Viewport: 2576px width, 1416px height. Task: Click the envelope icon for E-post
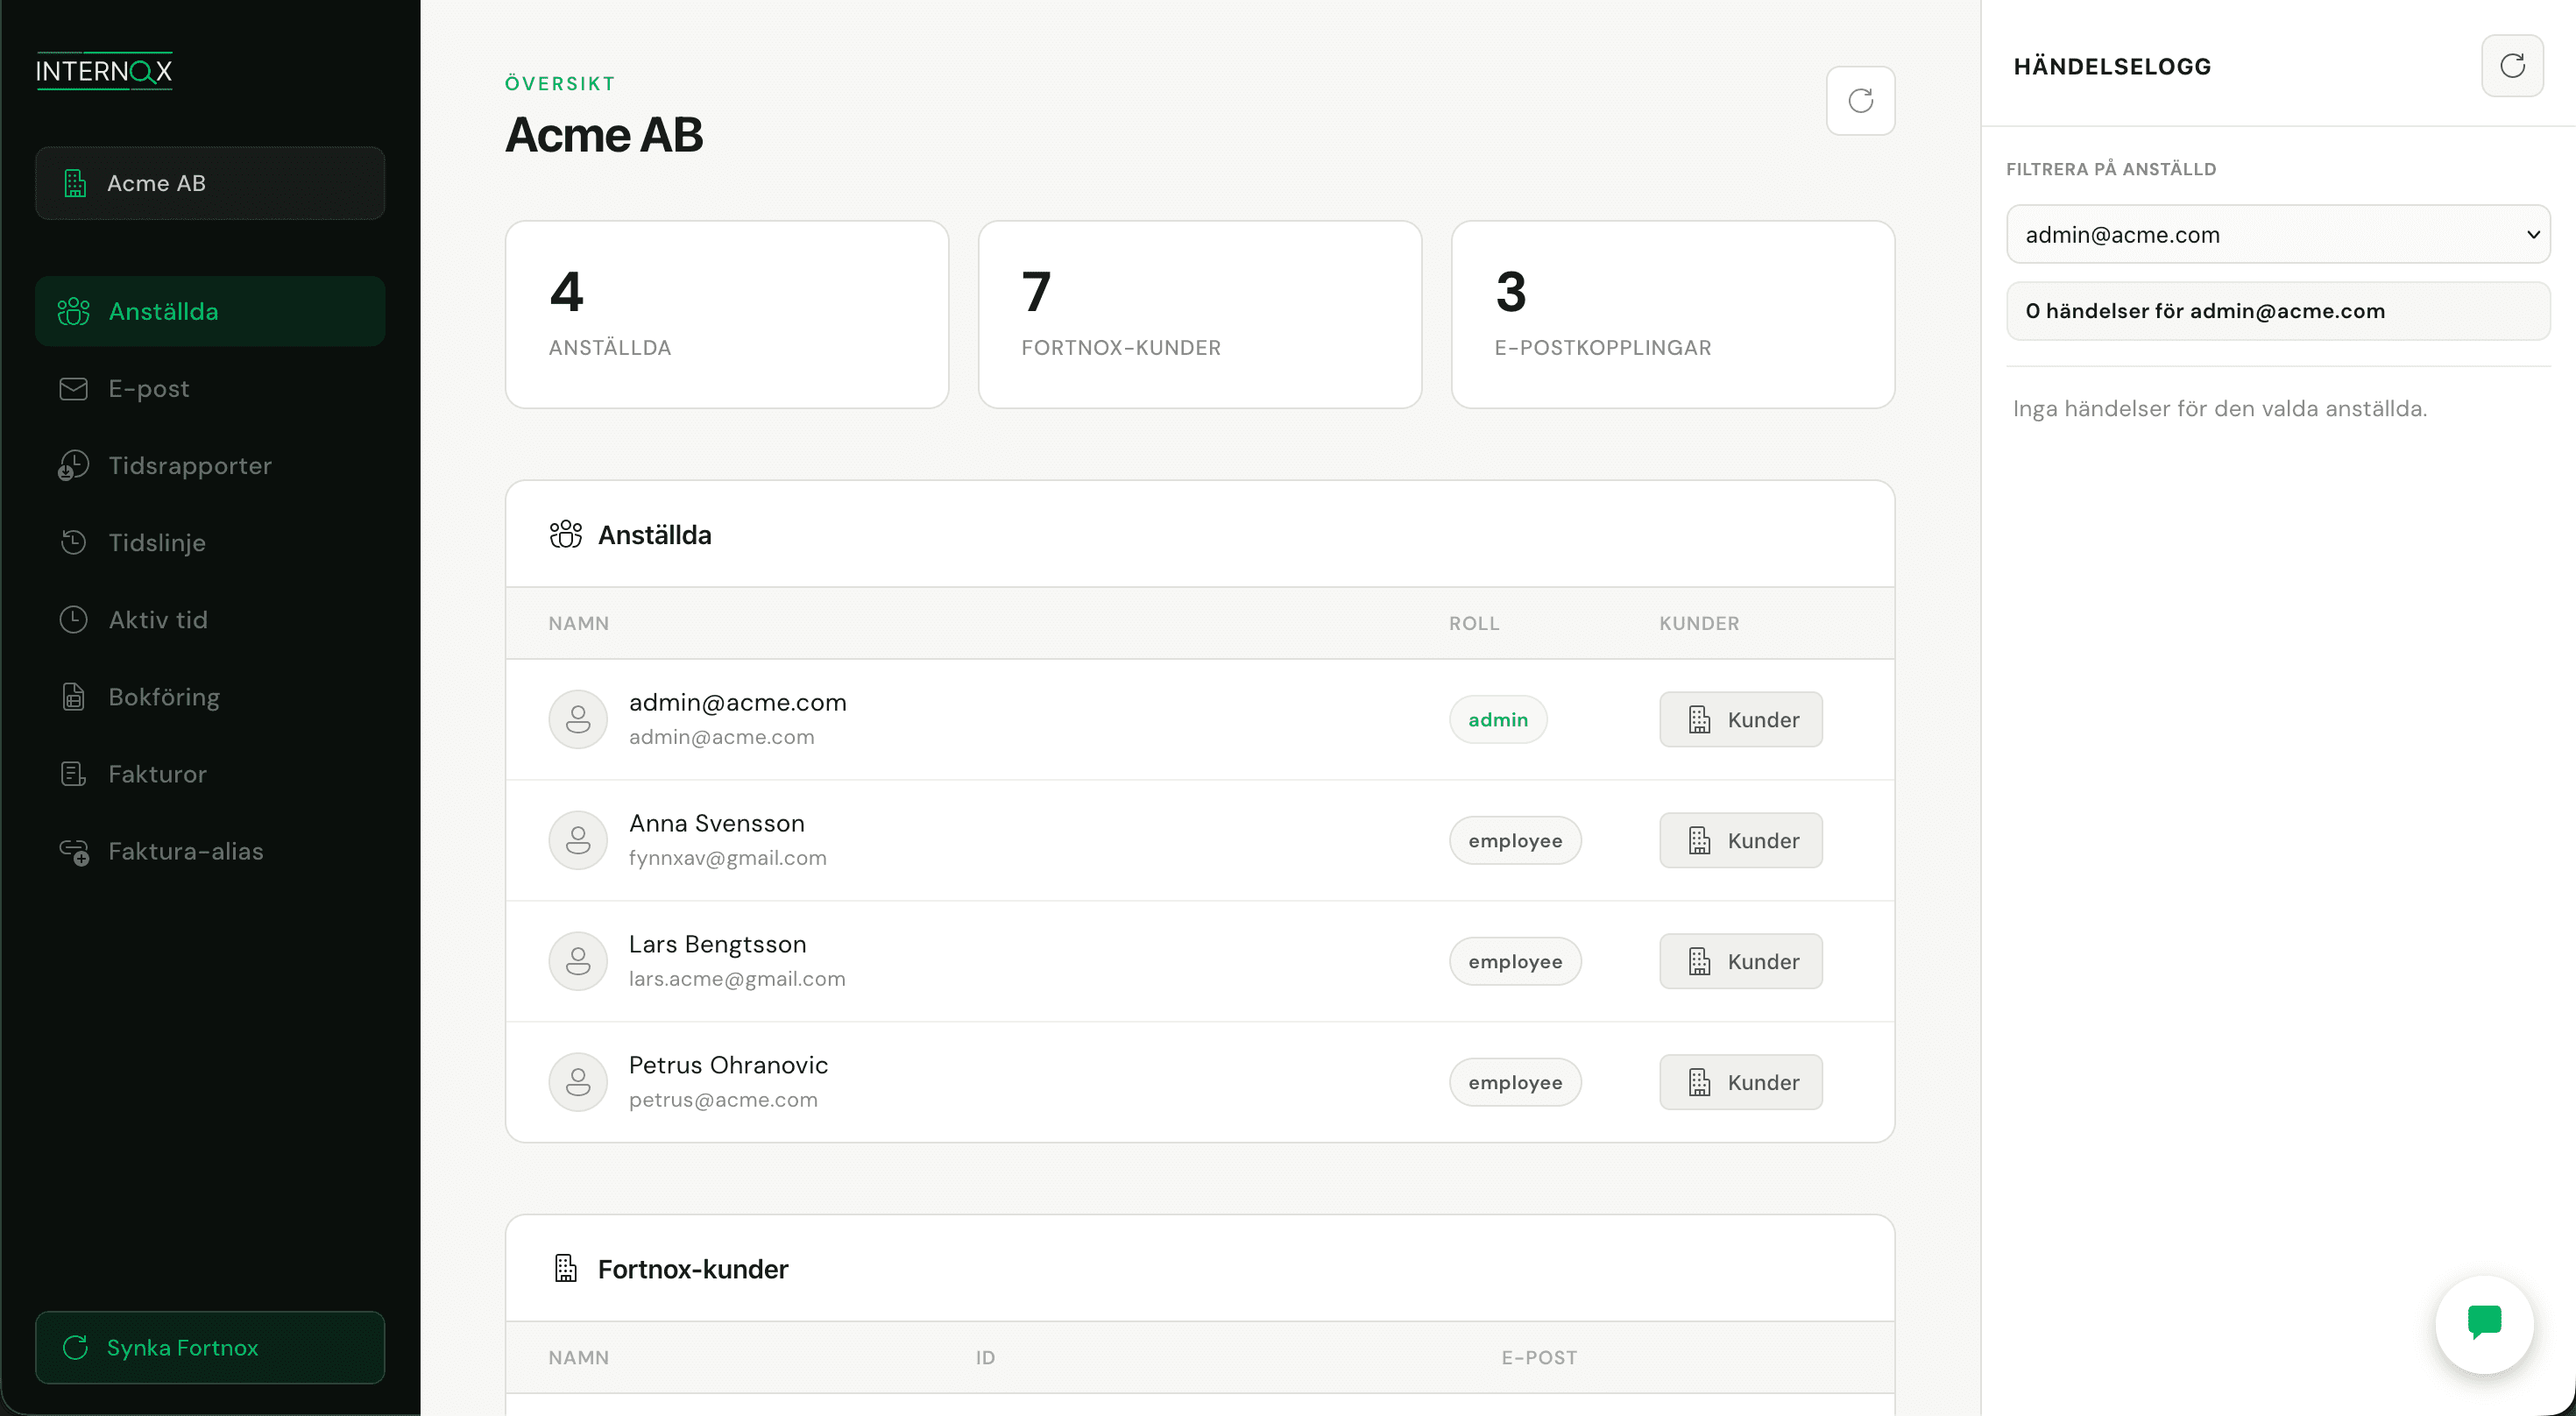click(x=74, y=388)
